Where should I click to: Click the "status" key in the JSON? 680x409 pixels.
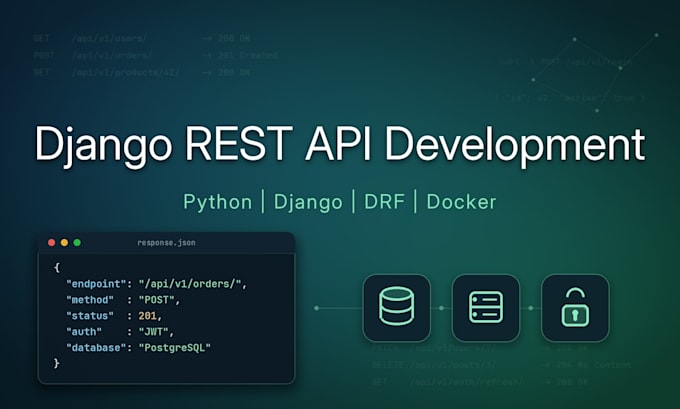90,316
